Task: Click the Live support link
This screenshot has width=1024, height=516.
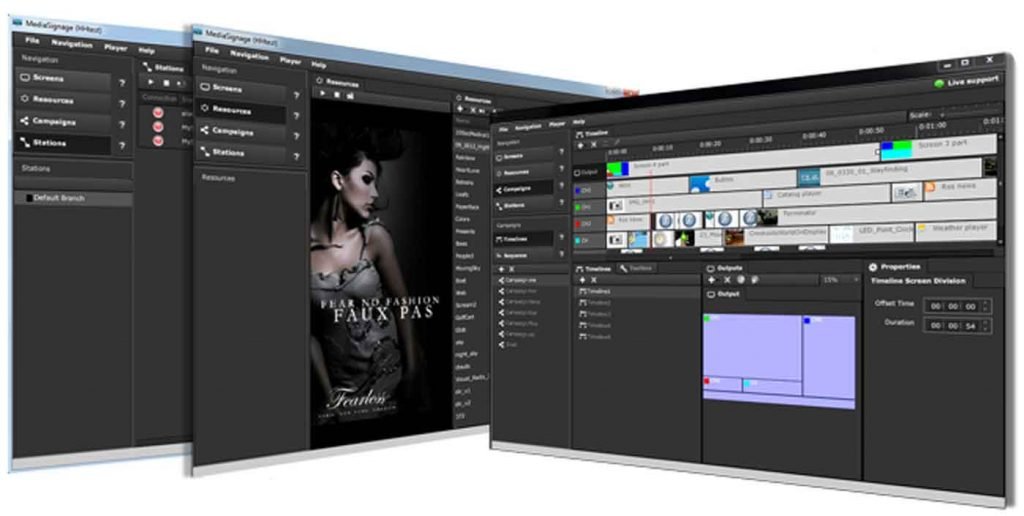Action: [x=972, y=81]
